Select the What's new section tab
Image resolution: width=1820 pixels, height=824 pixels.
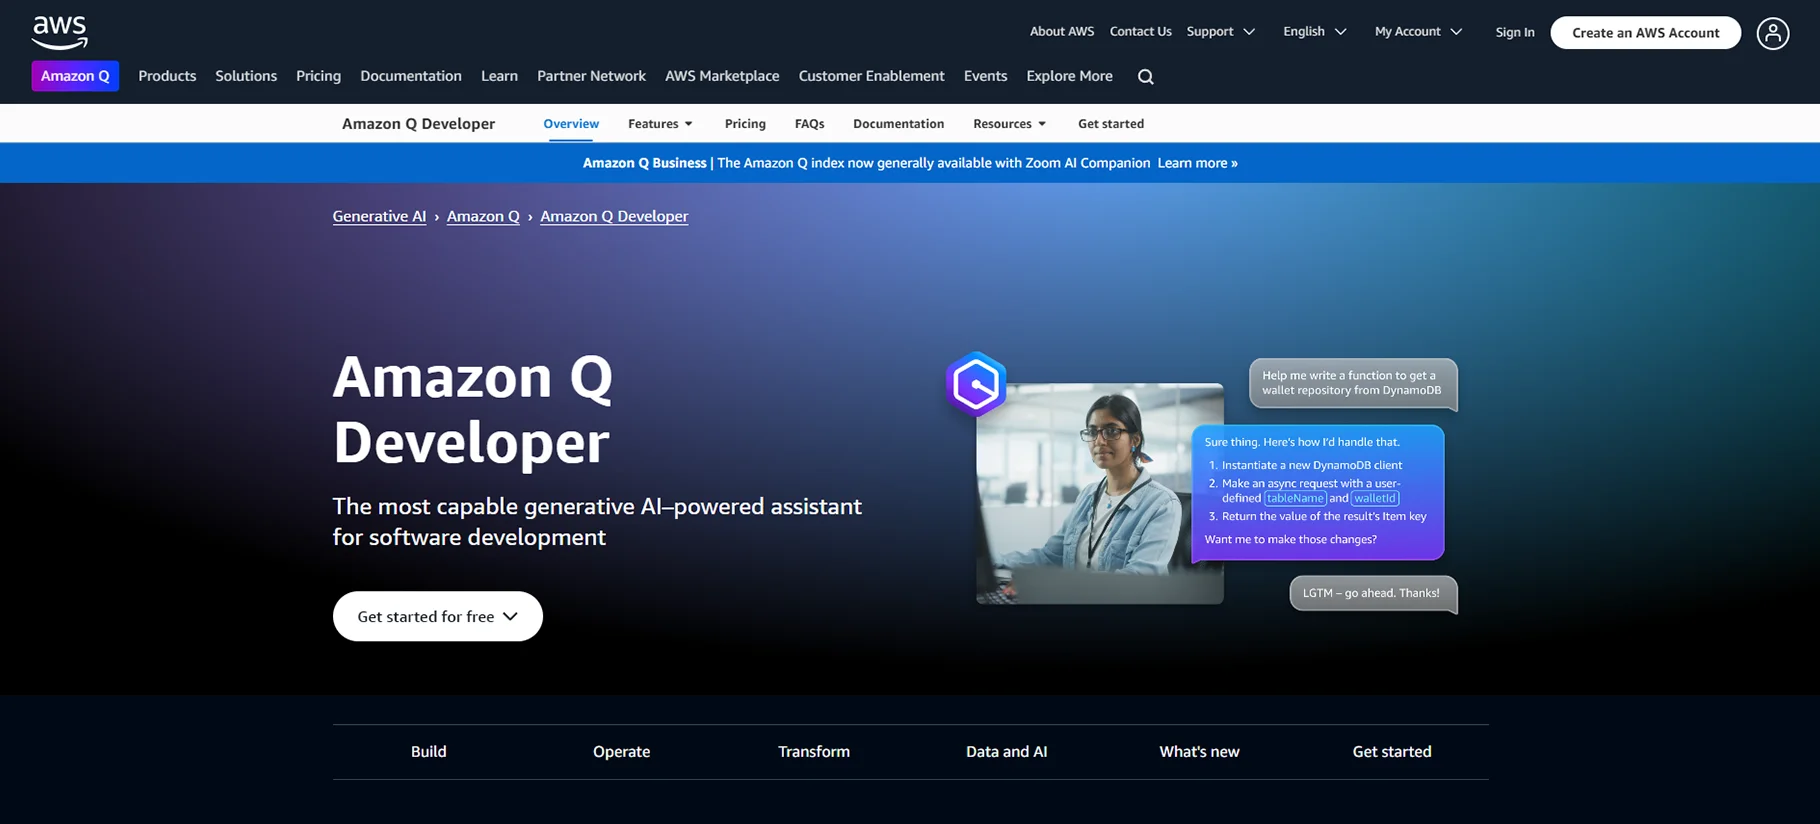[1199, 752]
